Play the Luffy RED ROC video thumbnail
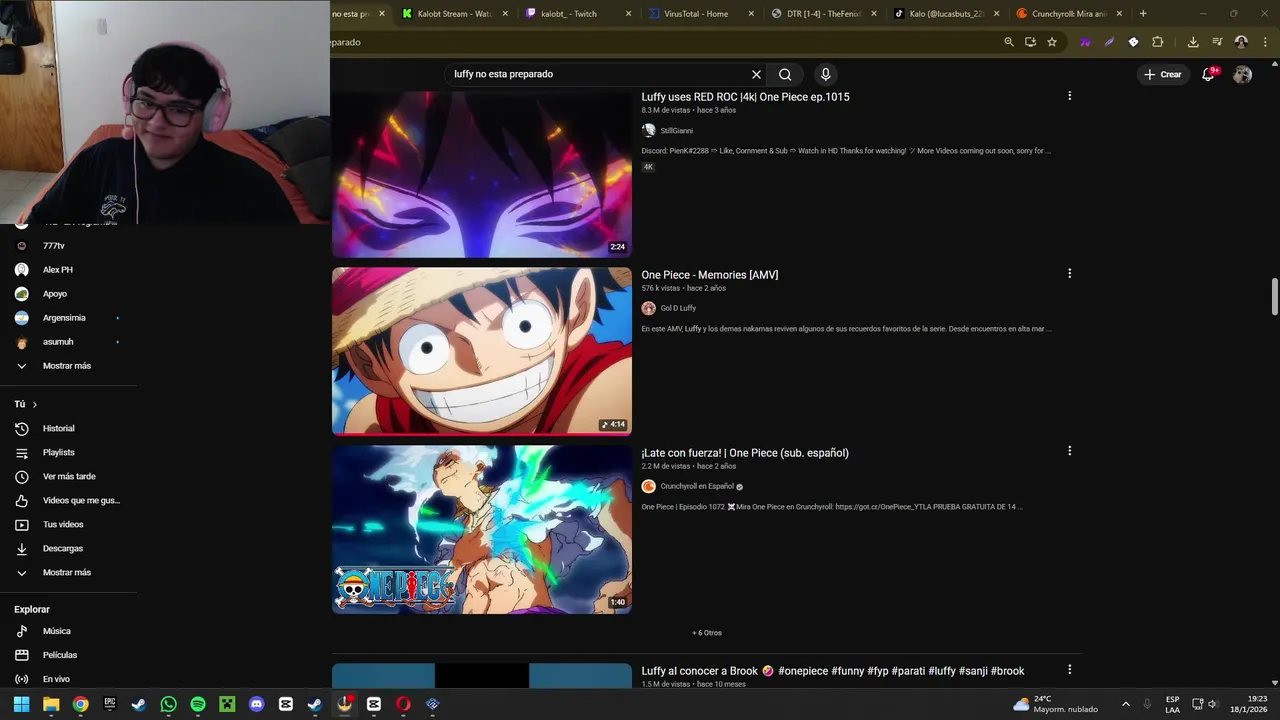This screenshot has width=1280, height=720. (x=482, y=174)
